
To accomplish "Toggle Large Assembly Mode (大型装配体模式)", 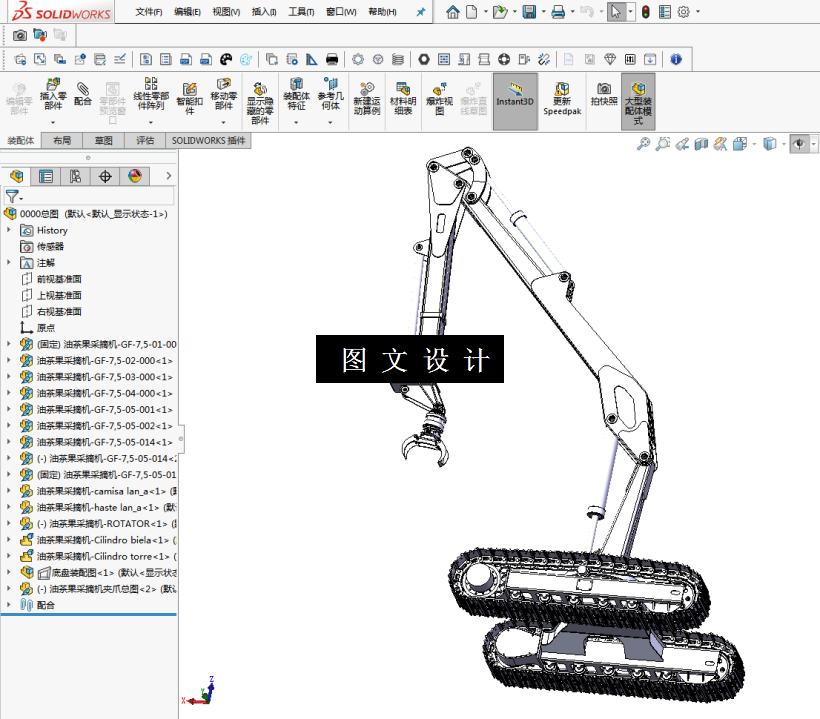I will (638, 101).
